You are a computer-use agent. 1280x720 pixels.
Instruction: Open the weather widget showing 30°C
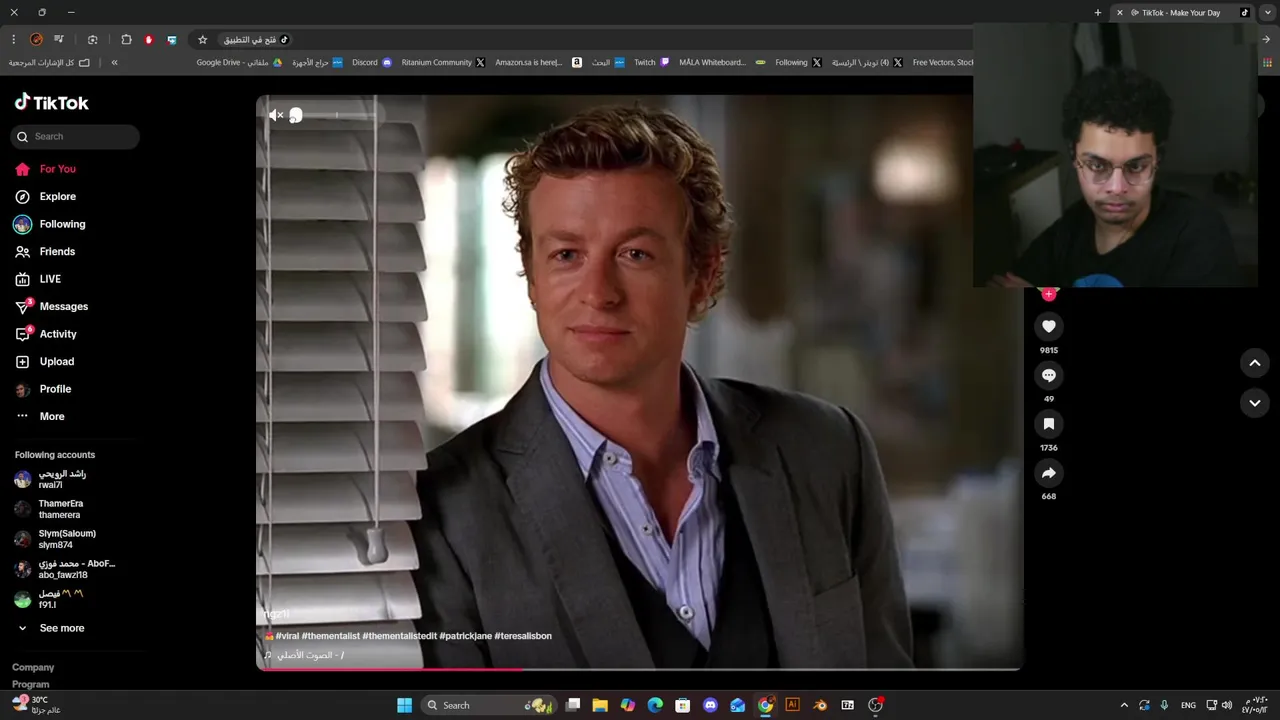click(x=37, y=705)
